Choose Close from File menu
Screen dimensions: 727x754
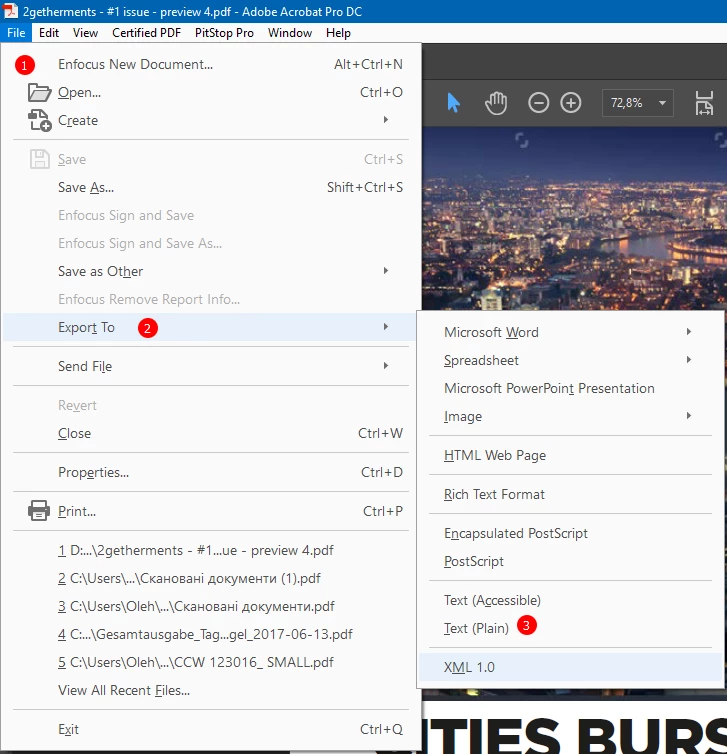210,433
